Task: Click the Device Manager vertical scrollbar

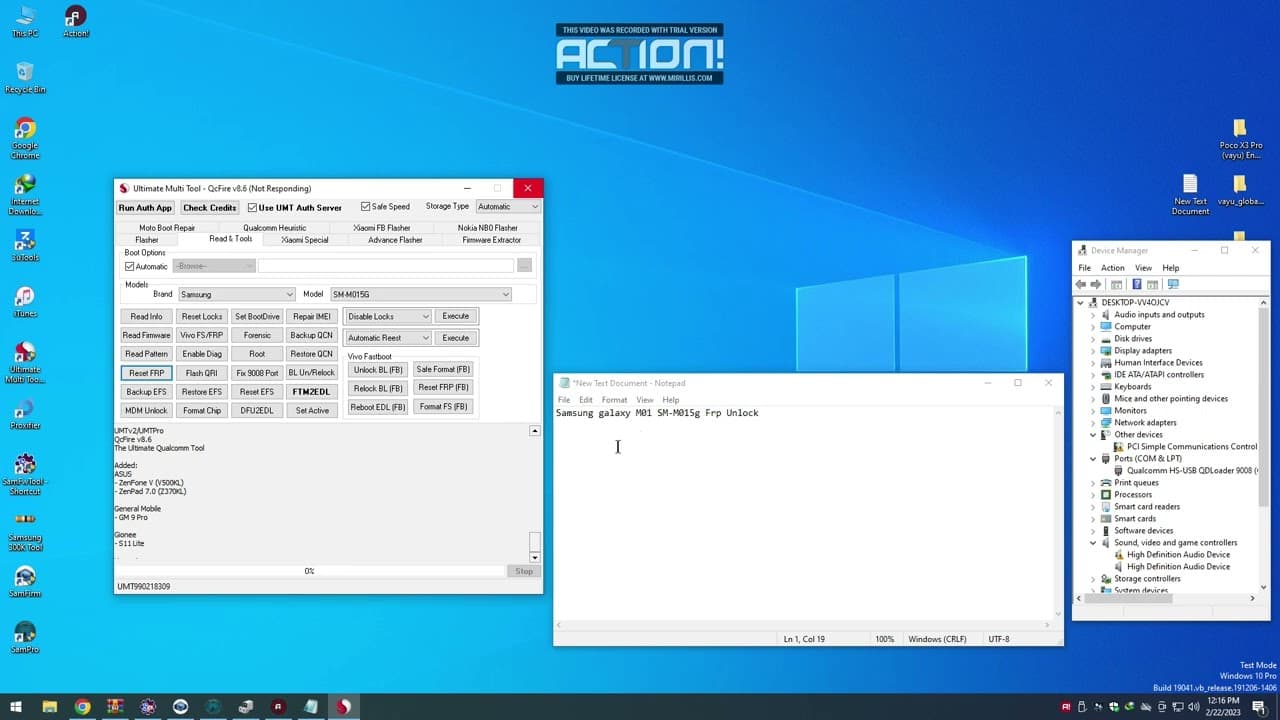Action: (x=1264, y=445)
